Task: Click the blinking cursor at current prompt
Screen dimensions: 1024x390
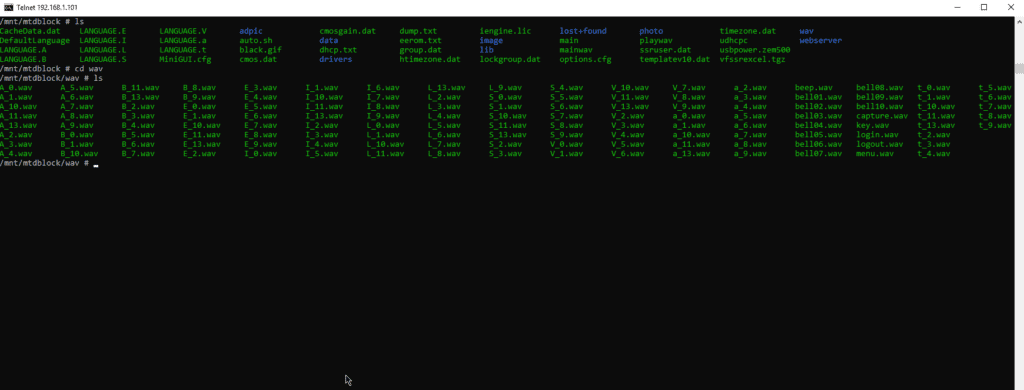Action: tap(96, 164)
